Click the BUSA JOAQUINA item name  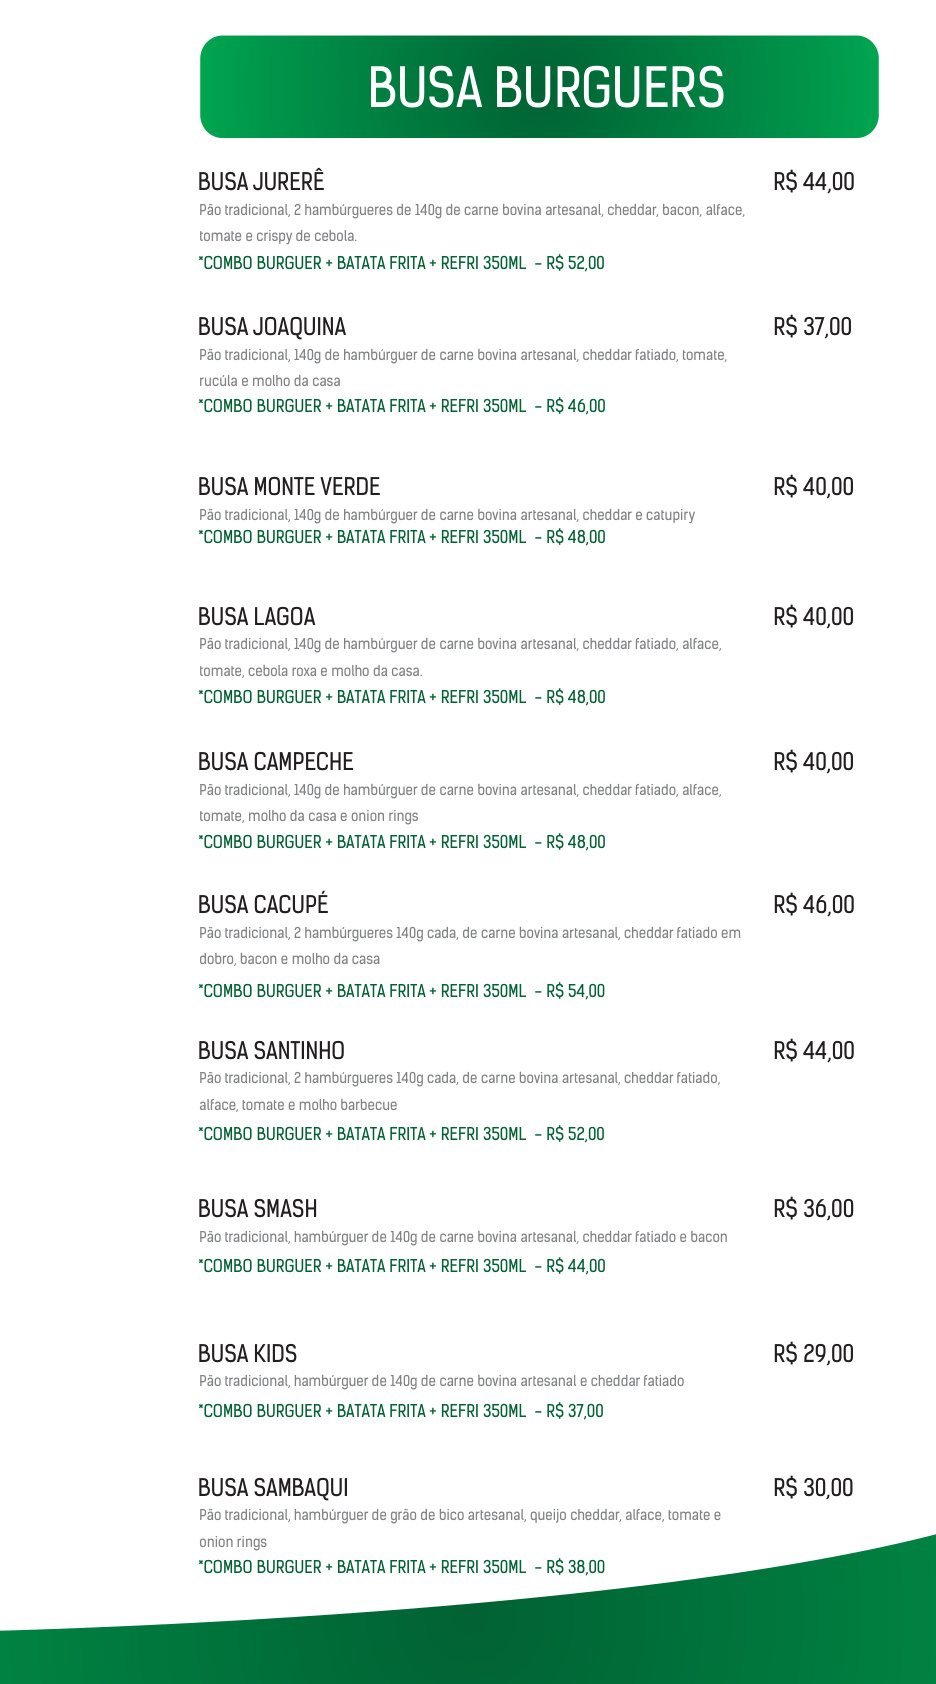click(272, 327)
